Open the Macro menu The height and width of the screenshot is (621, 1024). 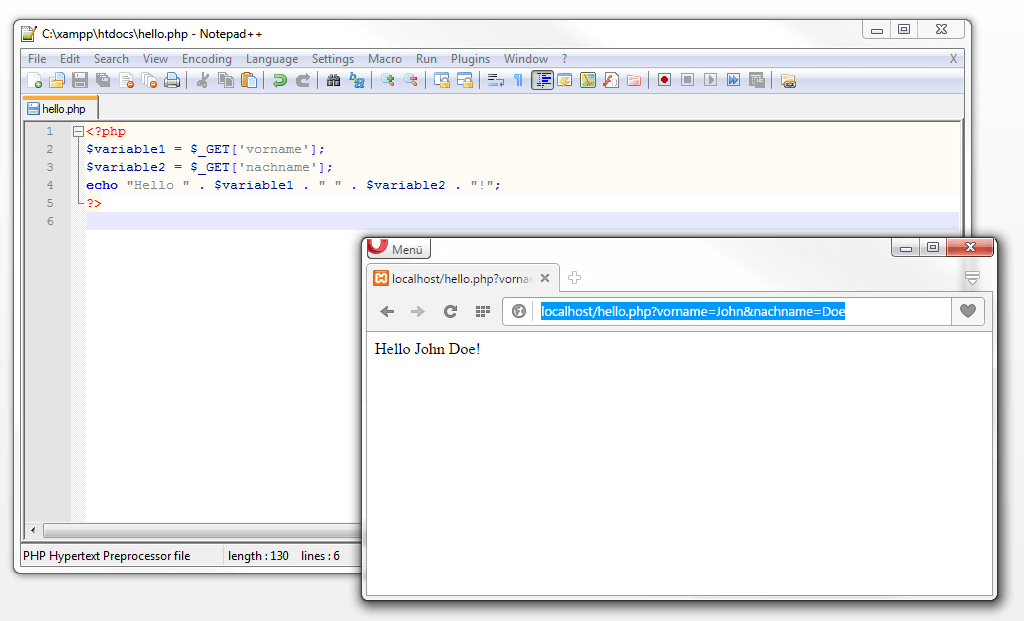click(x=385, y=59)
